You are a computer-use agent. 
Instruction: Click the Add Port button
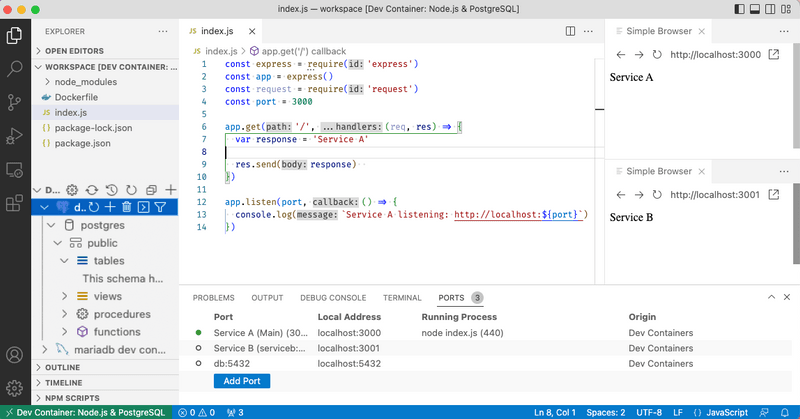click(242, 381)
